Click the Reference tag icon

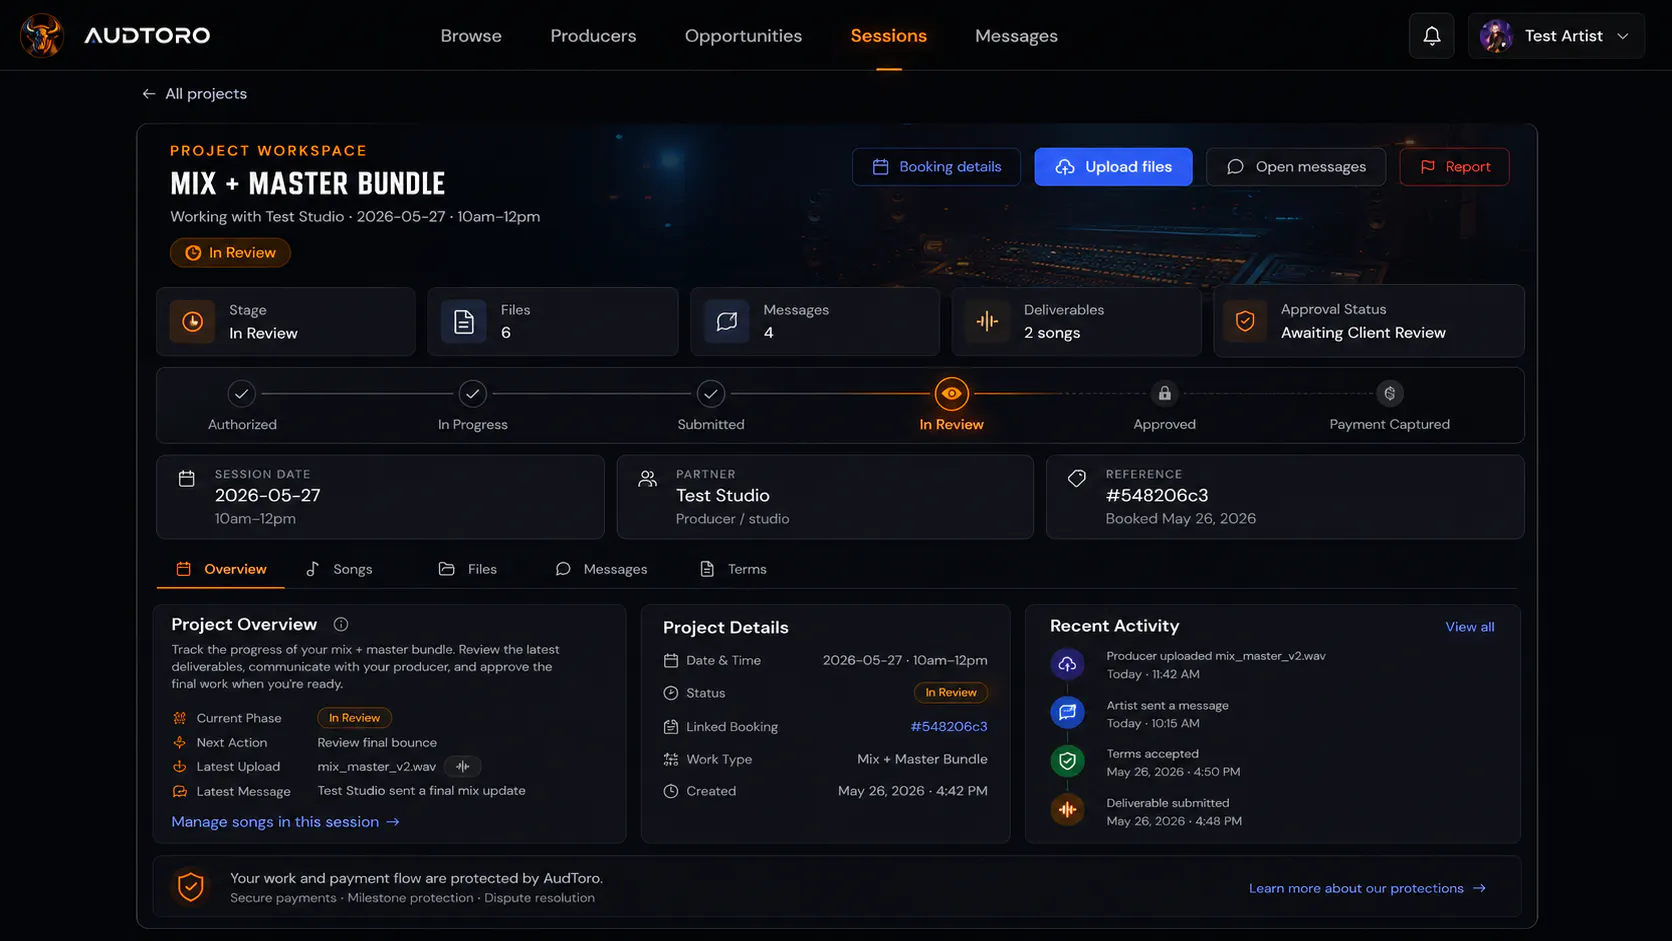(x=1077, y=478)
